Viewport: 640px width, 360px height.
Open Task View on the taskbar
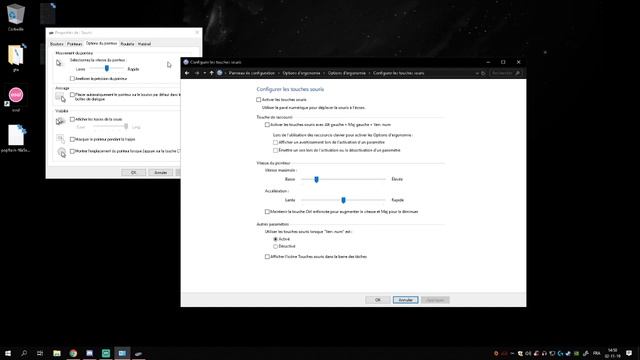[40, 353]
